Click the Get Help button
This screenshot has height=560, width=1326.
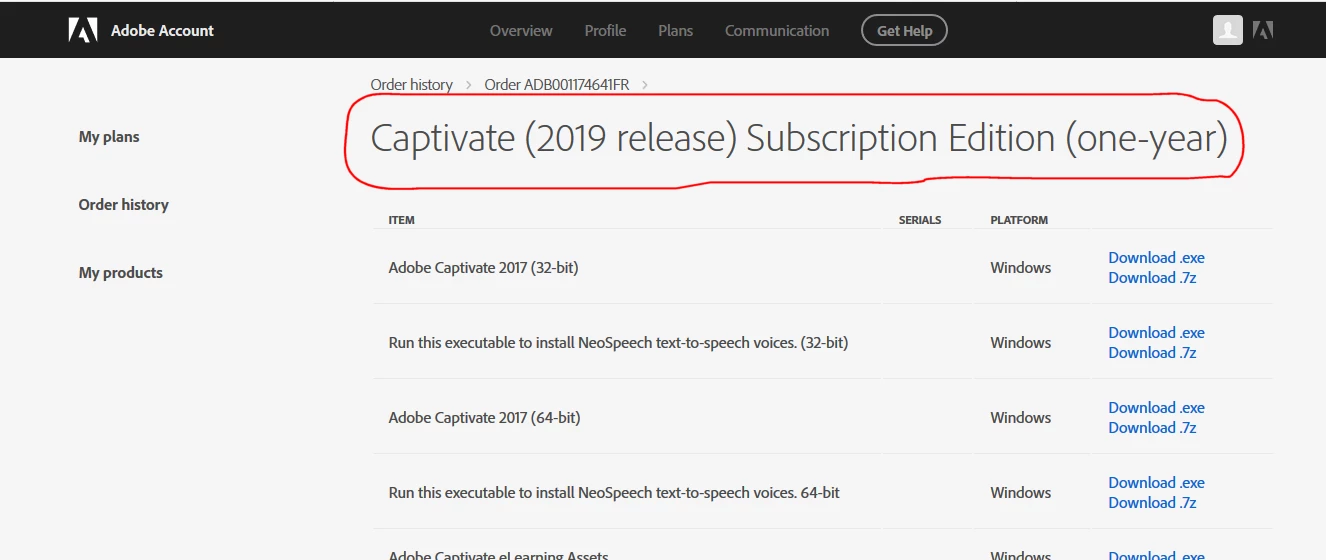[904, 31]
